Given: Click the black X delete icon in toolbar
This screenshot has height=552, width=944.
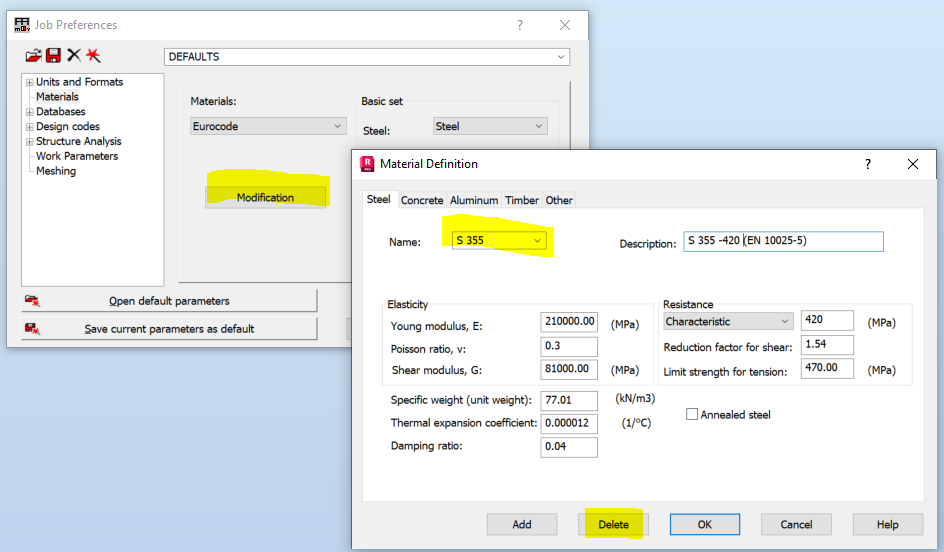Looking at the screenshot, I should pos(73,56).
